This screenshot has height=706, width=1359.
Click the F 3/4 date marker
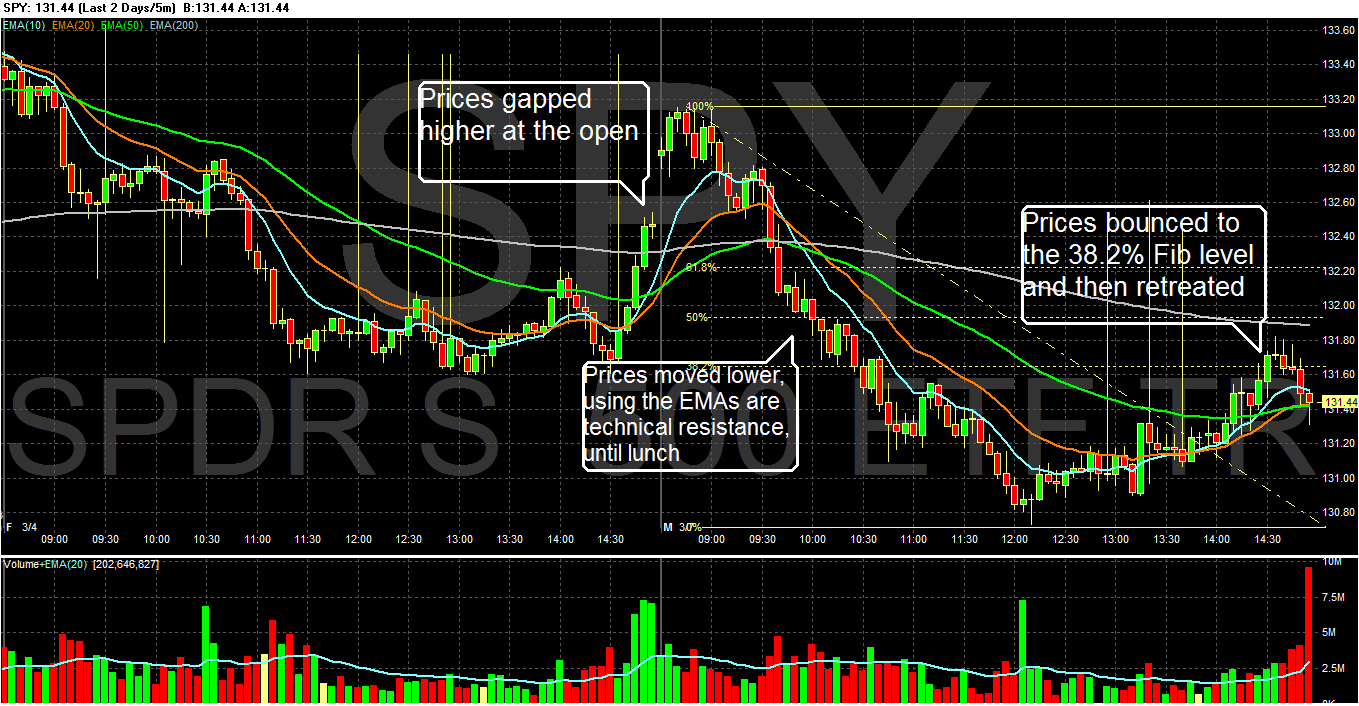coord(22,526)
